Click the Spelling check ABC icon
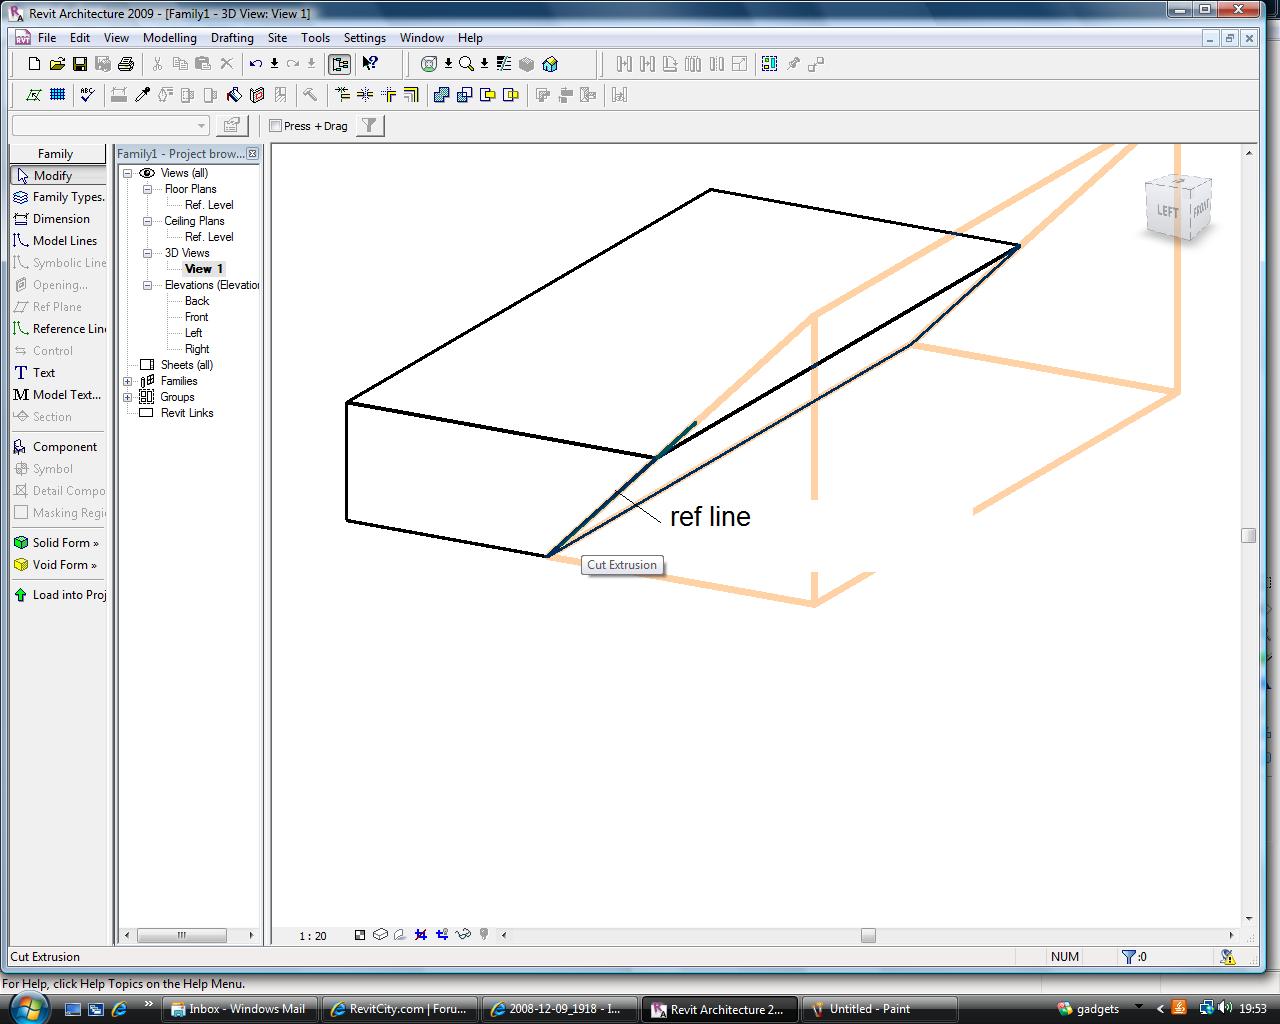 tap(88, 95)
